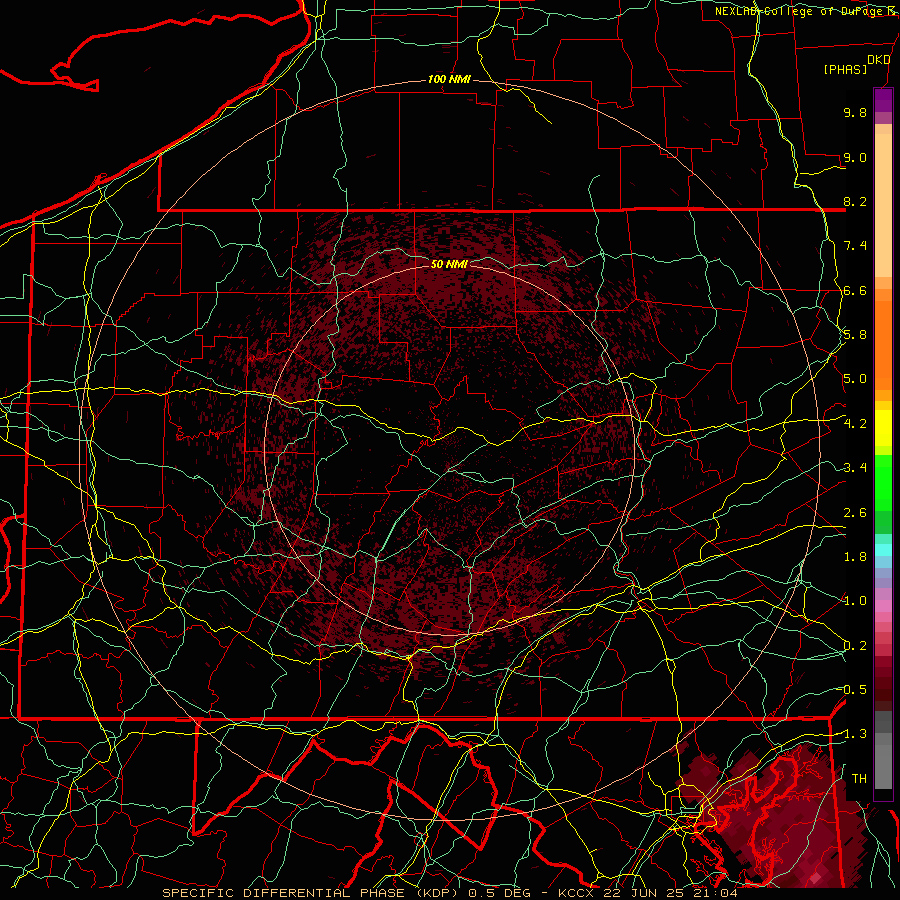Click the "21:04" timestamp
The width and height of the screenshot is (900, 900).
(718, 893)
